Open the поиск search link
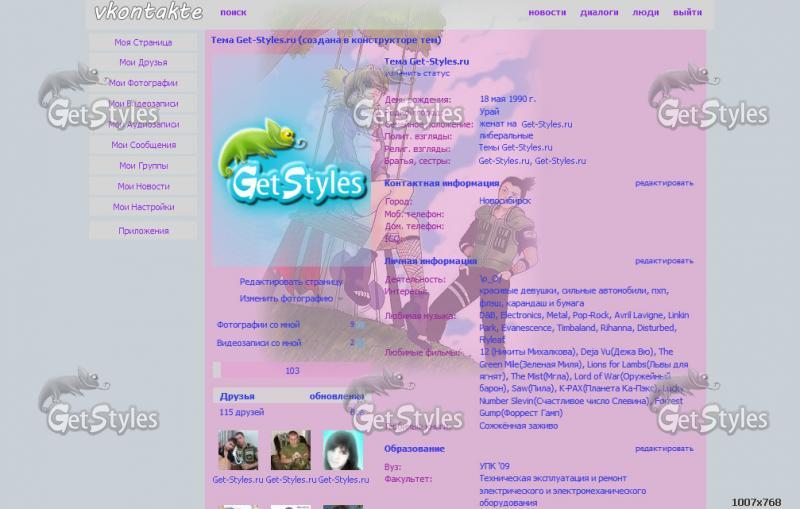800x509 pixels. point(233,13)
